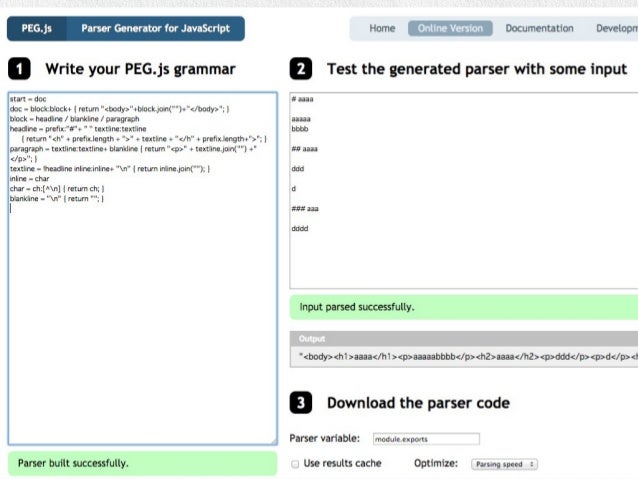This screenshot has width=638, height=479.
Task: Open the Home tab
Action: pyautogui.click(x=382, y=28)
